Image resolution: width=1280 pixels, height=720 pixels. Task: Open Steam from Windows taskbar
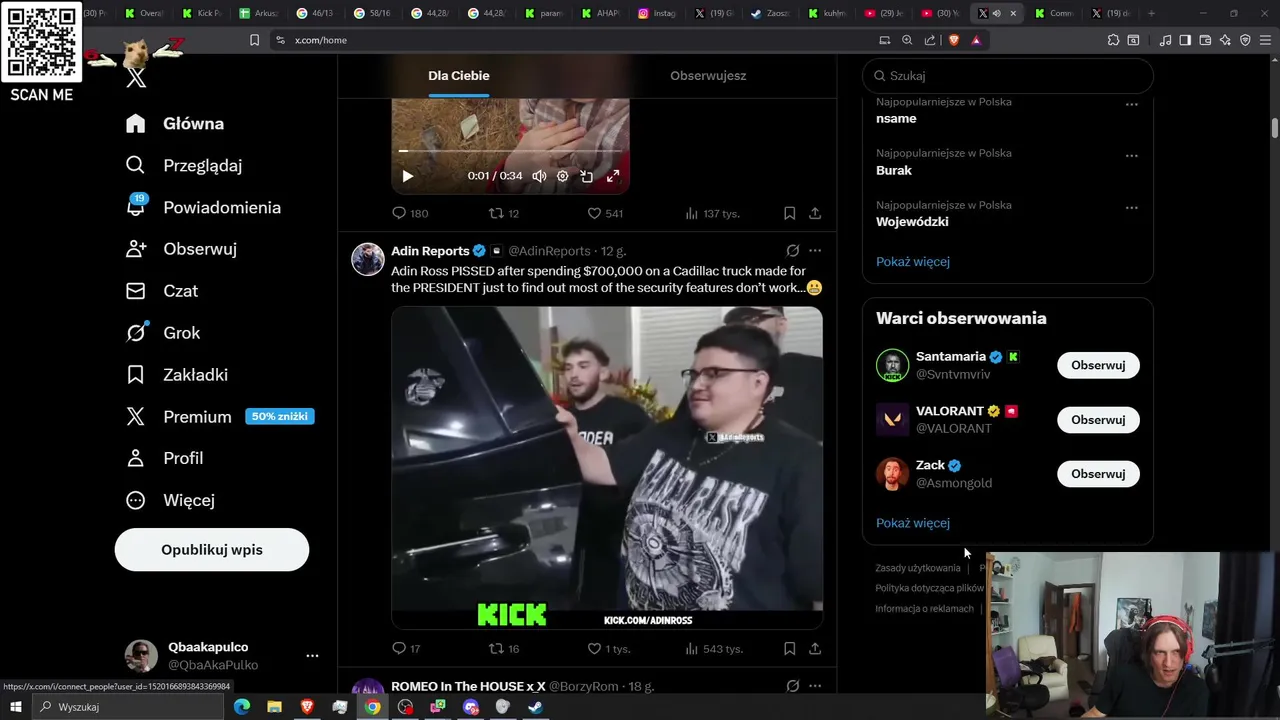[x=535, y=707]
